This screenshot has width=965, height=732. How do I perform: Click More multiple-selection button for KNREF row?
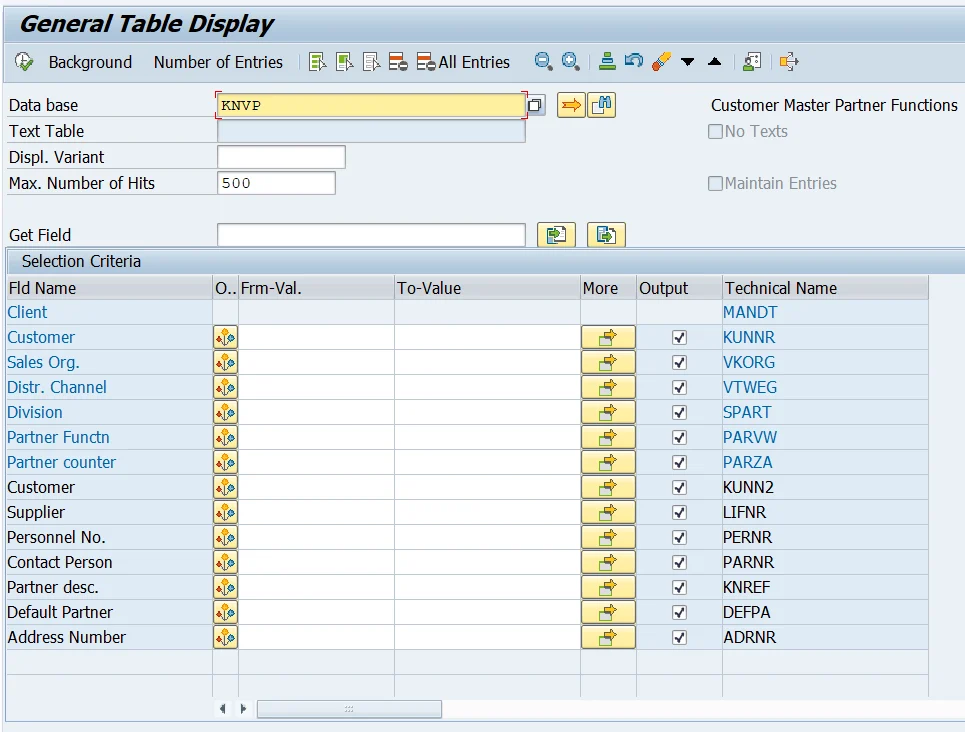pos(608,587)
